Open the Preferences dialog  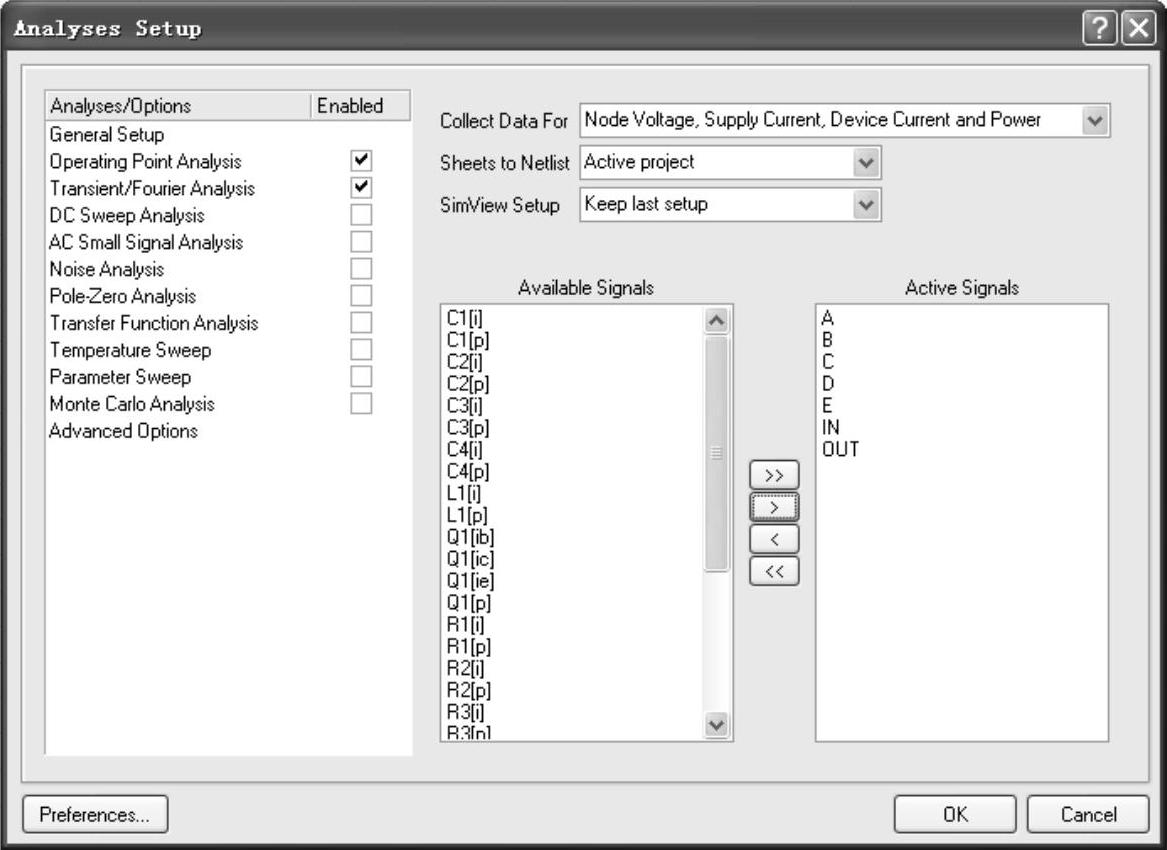95,814
